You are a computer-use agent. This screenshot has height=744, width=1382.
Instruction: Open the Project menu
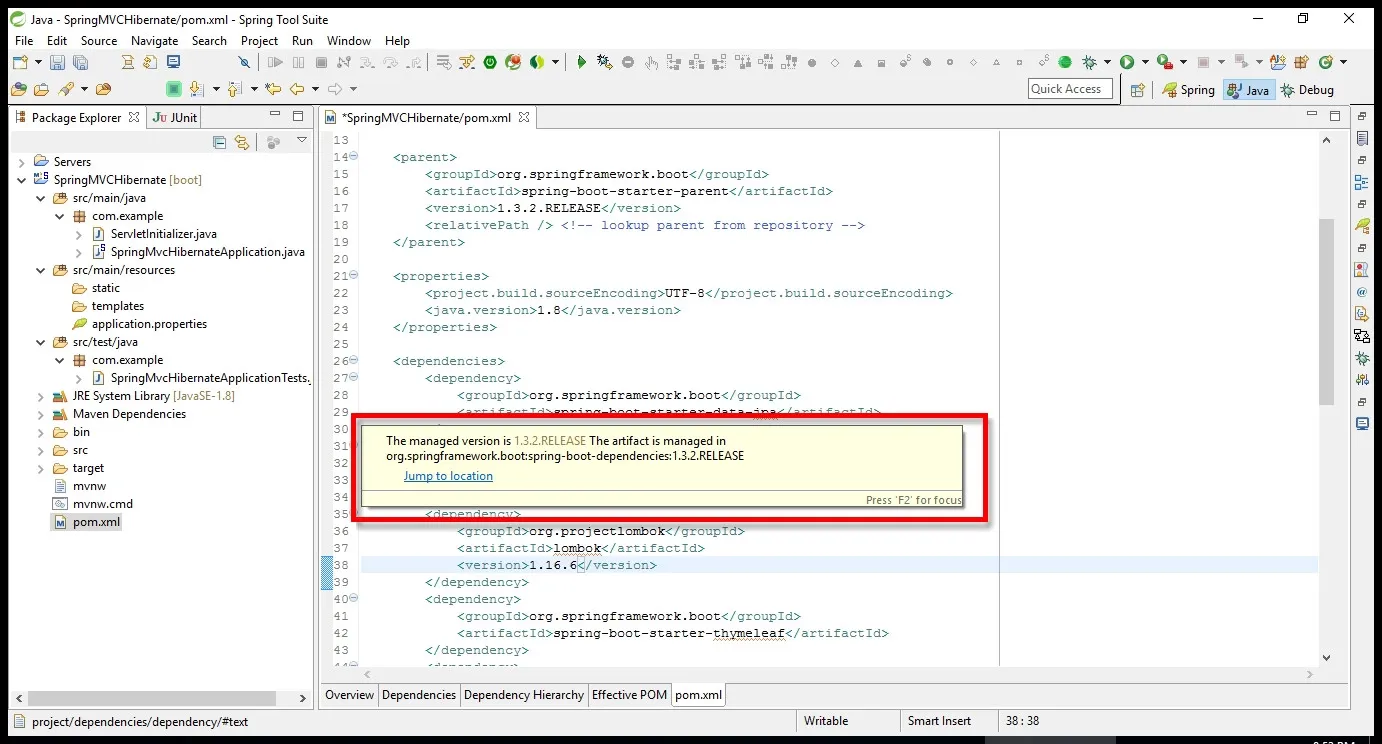point(259,41)
